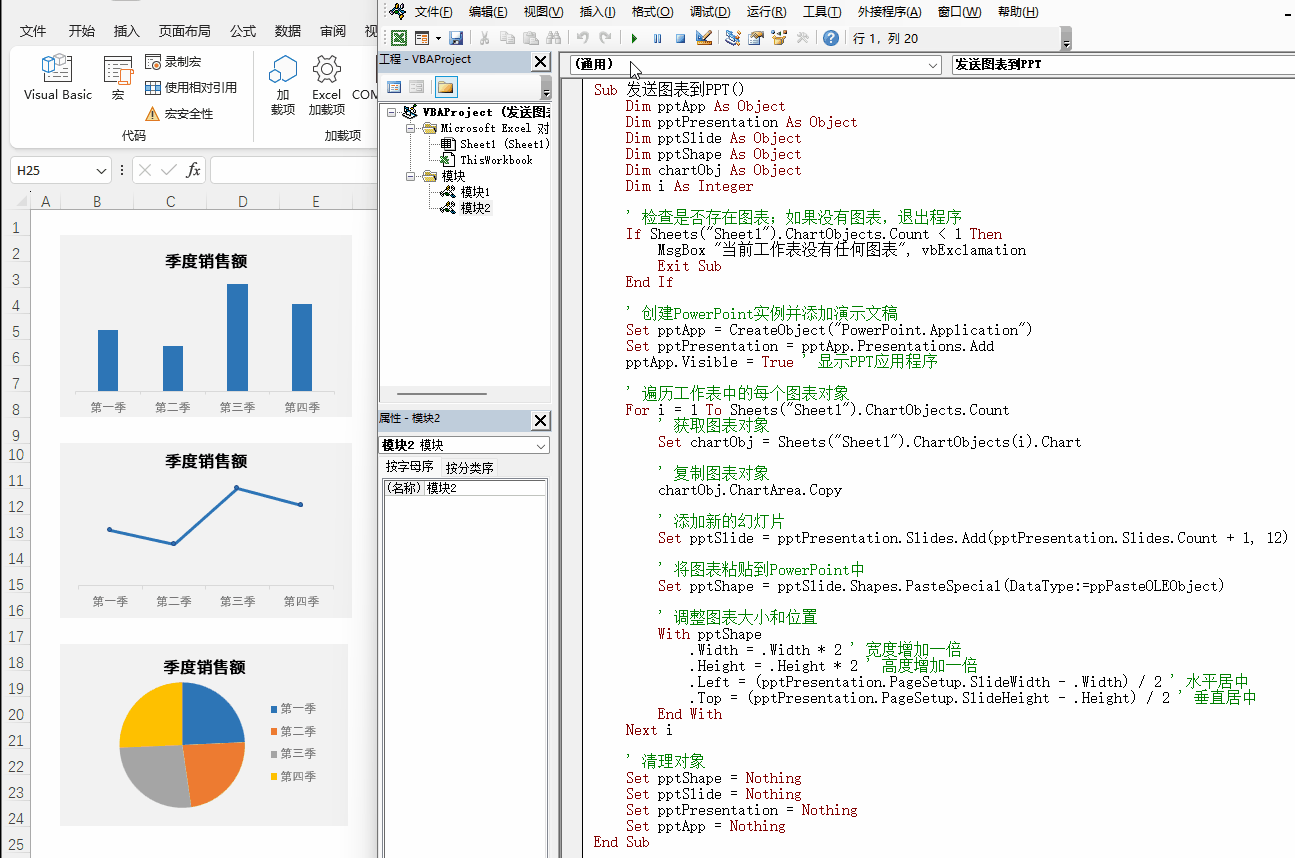The height and width of the screenshot is (858, 1295).
Task: Open Project Explorer toolbar icon
Action: click(x=733, y=38)
